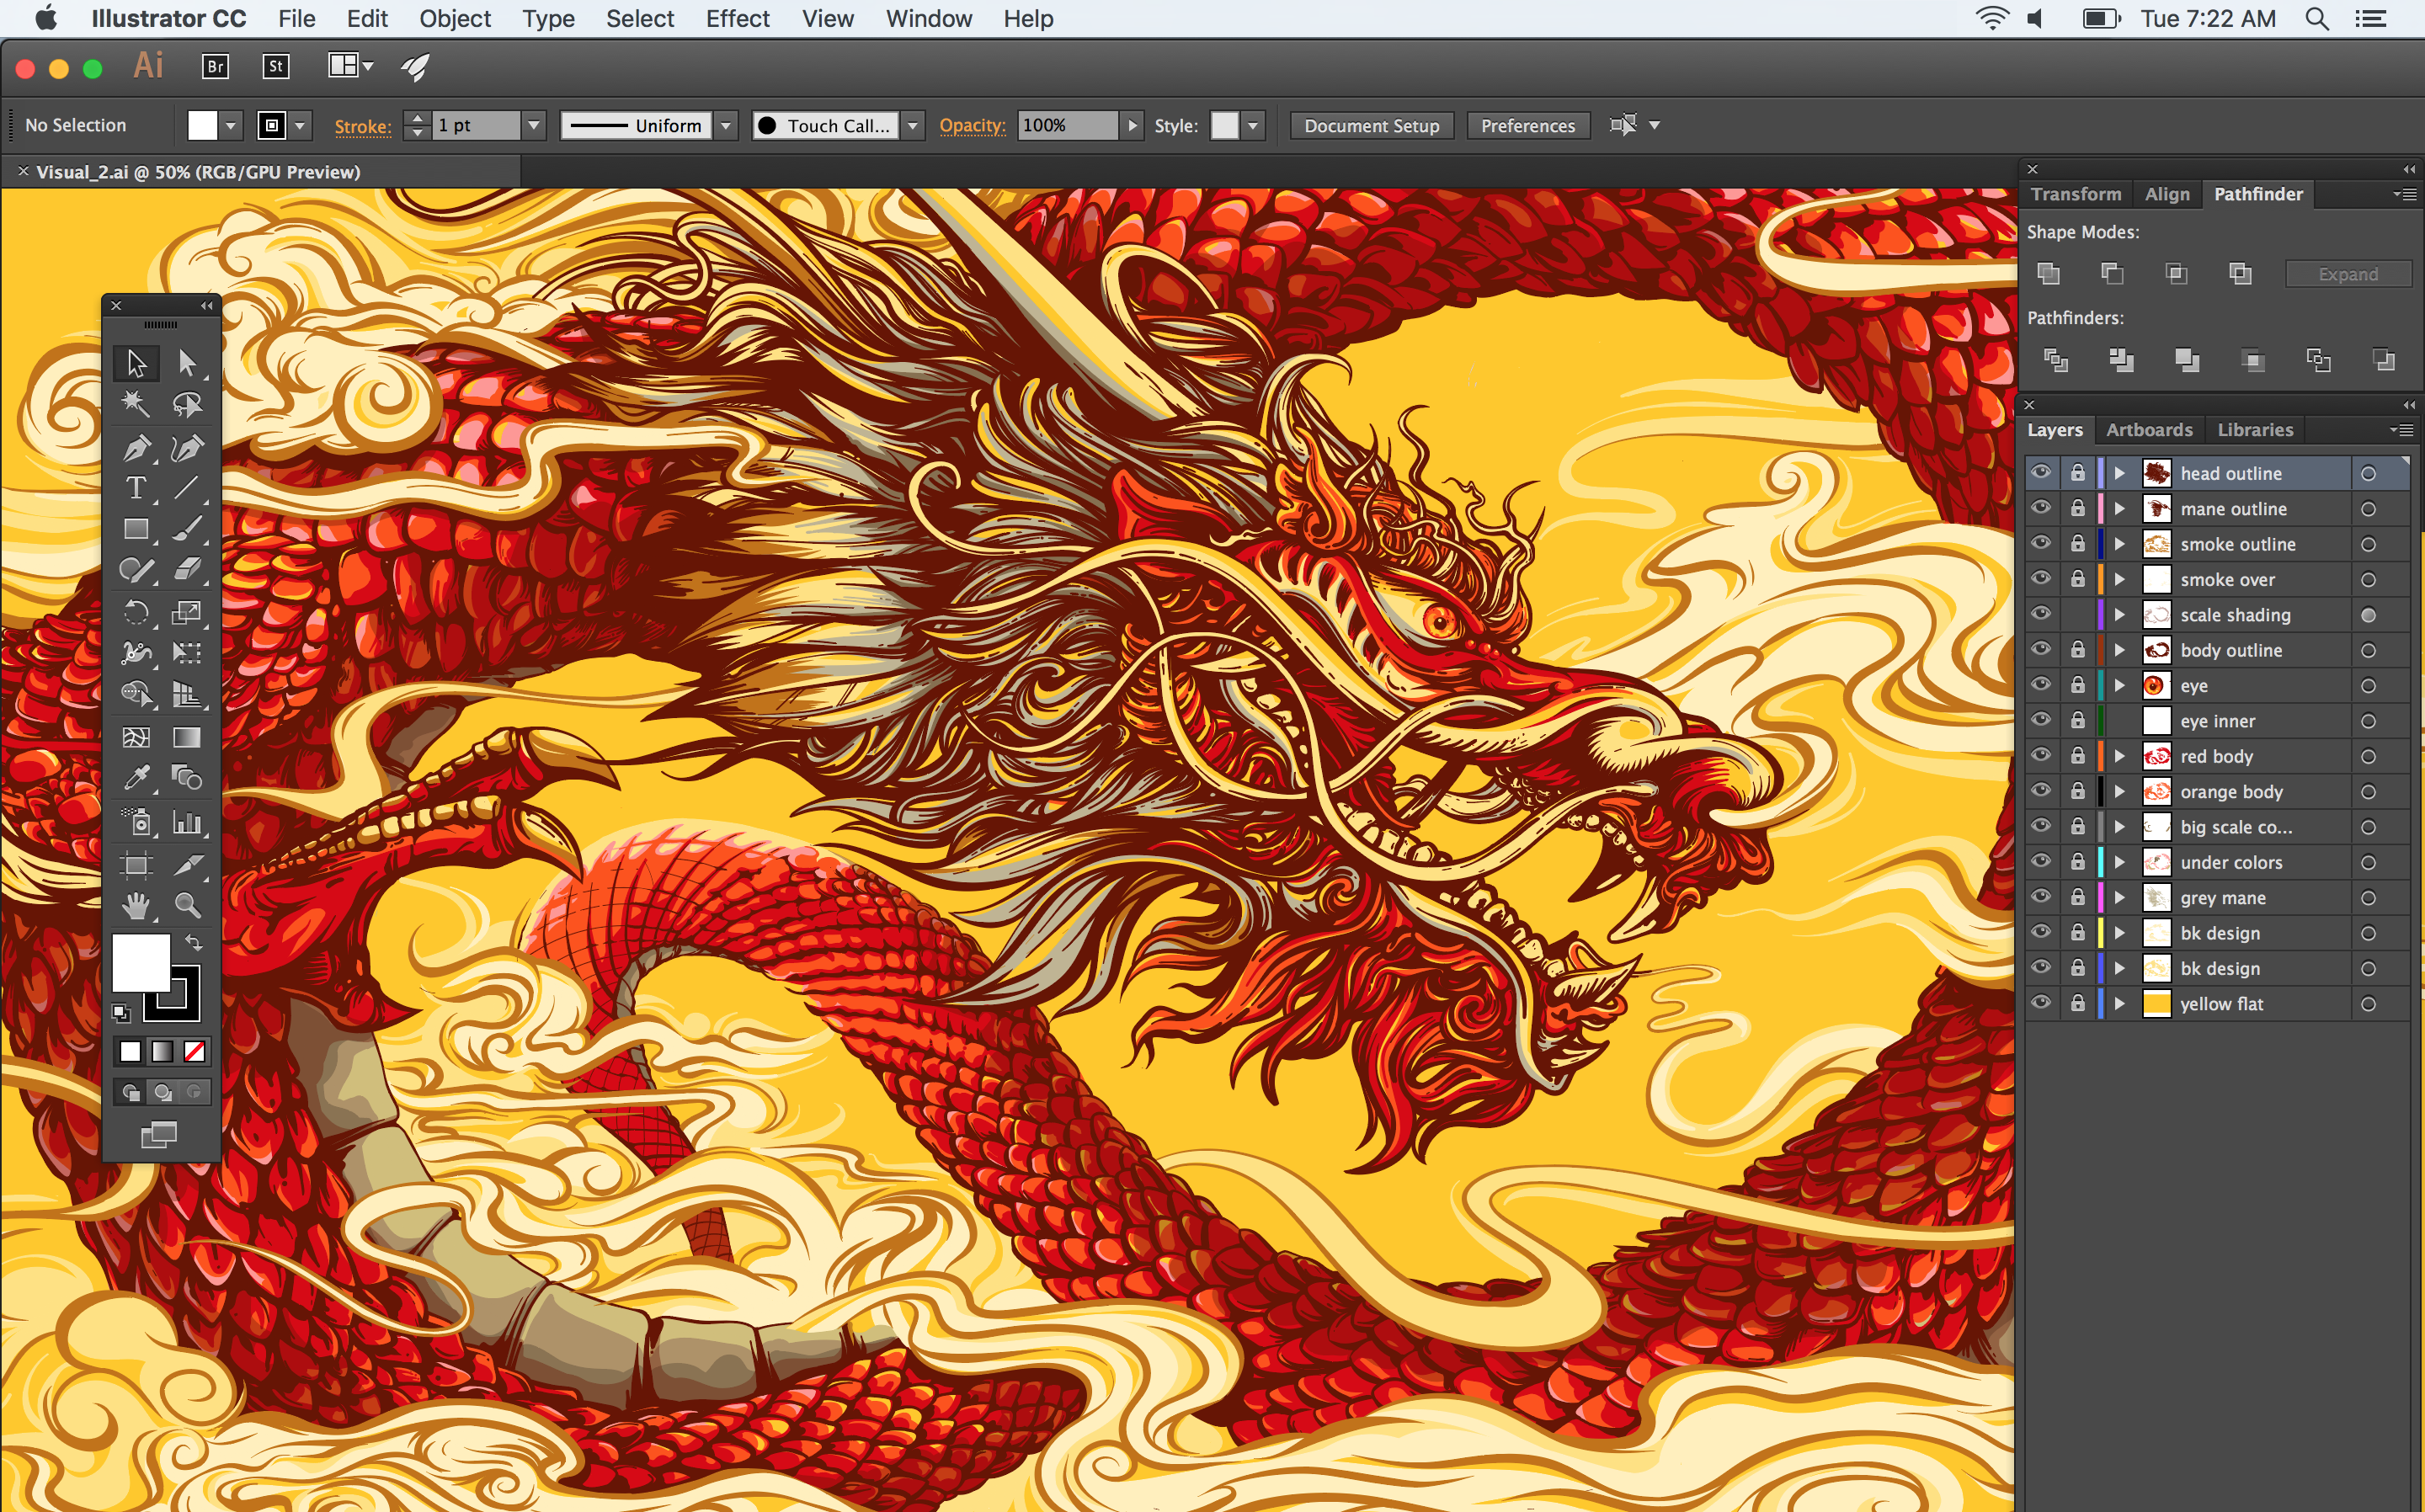Click the Document Setup button
2425x1512 pixels.
coord(1371,125)
